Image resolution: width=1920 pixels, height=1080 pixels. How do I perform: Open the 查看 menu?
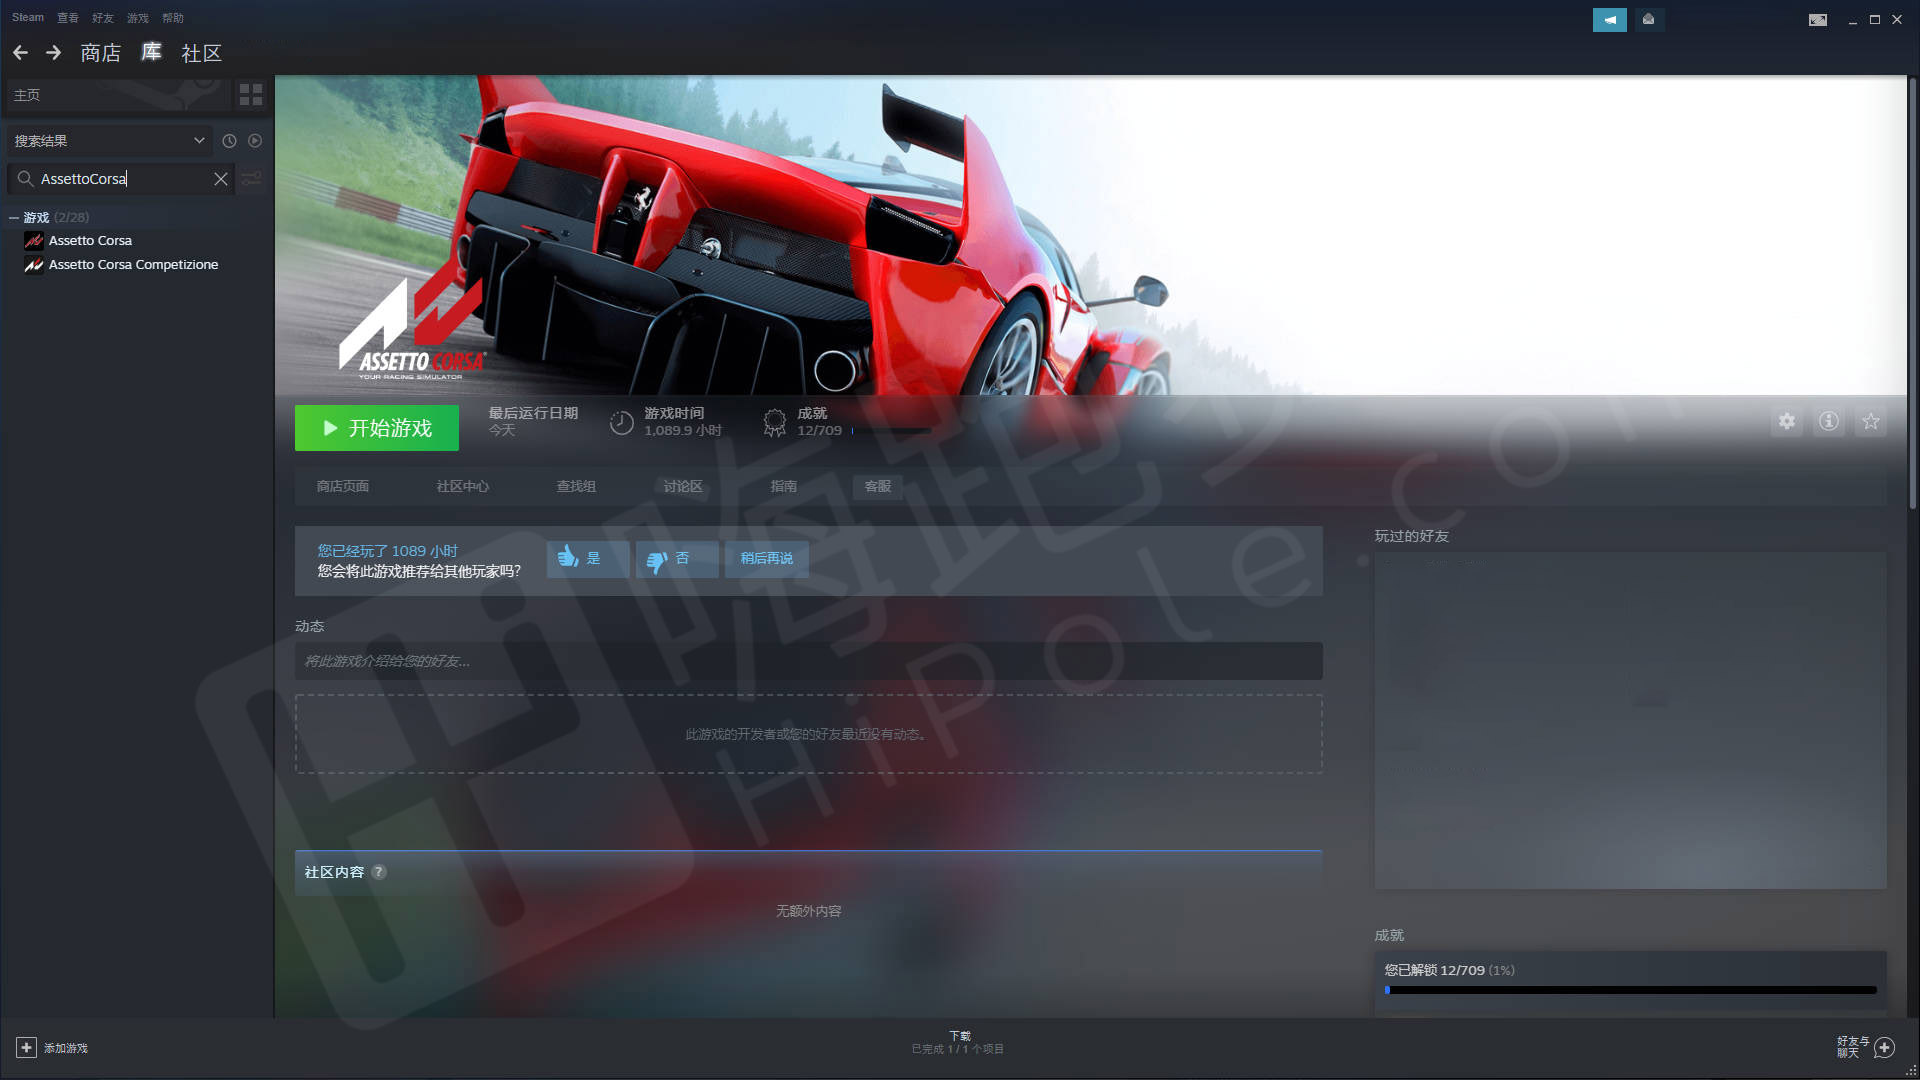click(68, 18)
